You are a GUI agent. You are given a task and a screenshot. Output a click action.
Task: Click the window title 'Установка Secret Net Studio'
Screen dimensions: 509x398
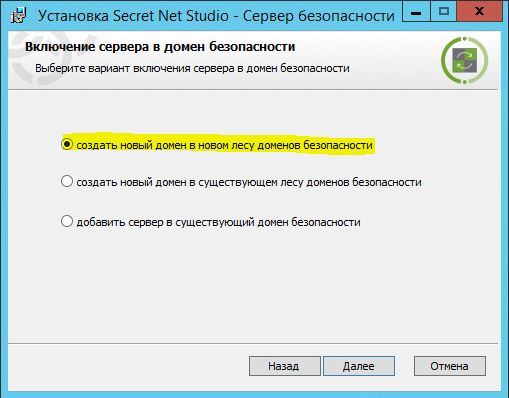pos(133,16)
